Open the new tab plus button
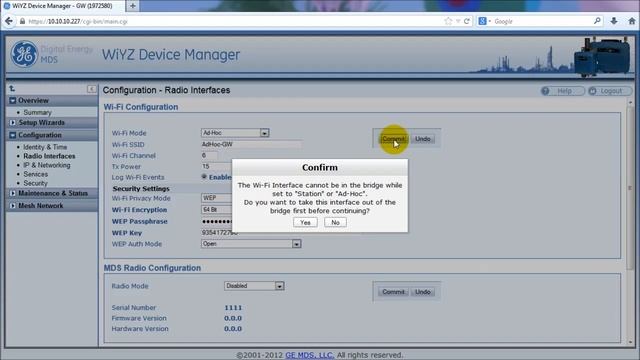Screen dimensions: 640x360 click(x=133, y=6)
